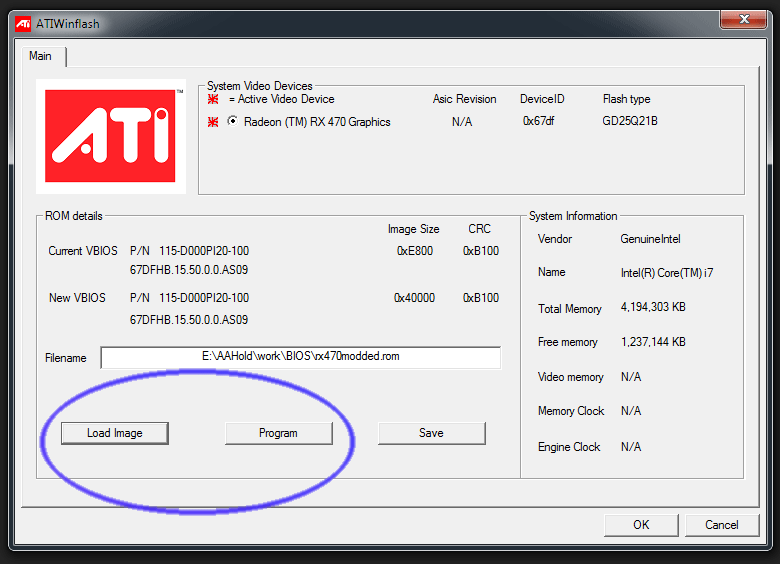Viewport: 780px width, 564px height.
Task: Click the Engine Clock "N/A" value
Action: click(x=631, y=447)
